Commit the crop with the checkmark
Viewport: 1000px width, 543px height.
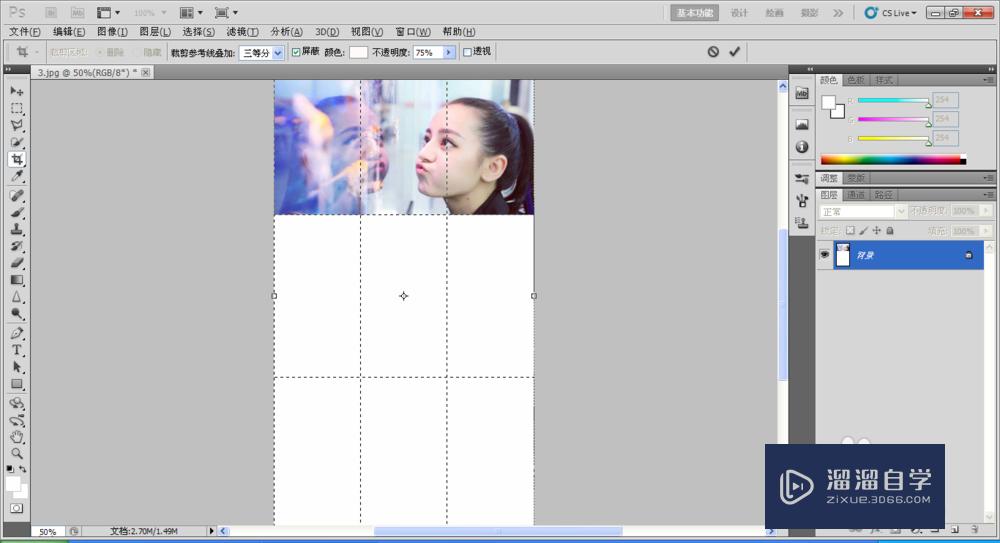(x=735, y=52)
